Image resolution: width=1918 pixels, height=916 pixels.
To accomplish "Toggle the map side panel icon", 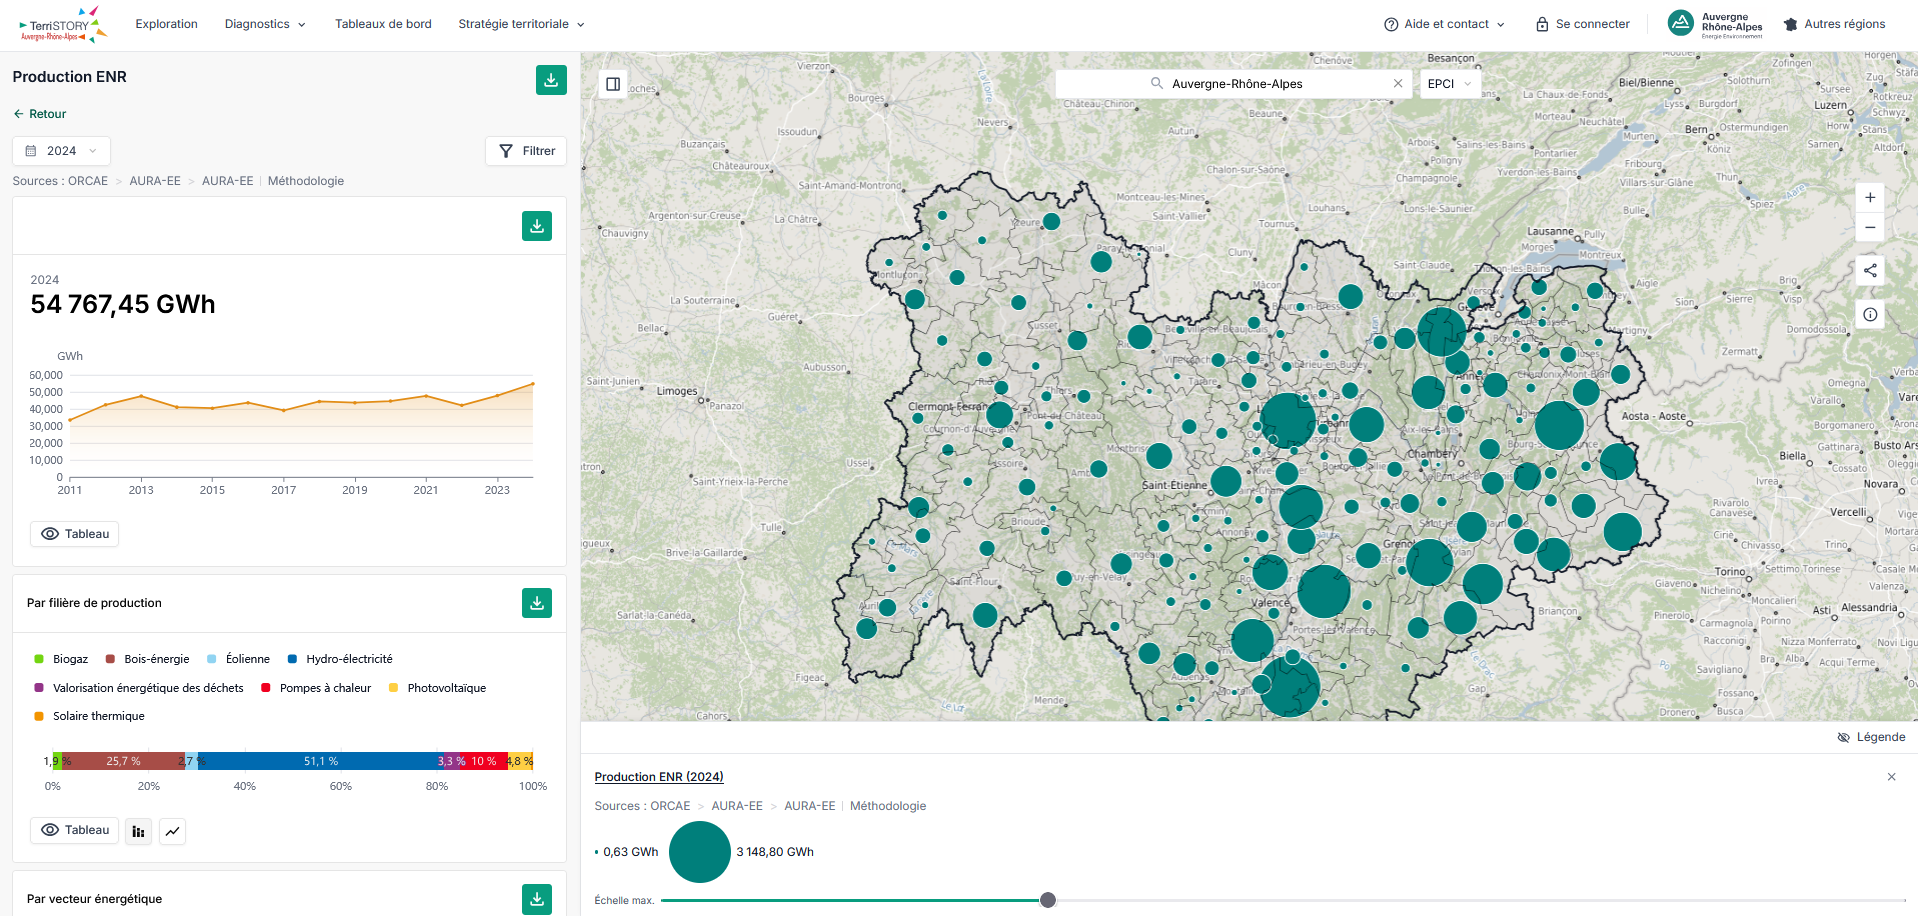I will click(x=613, y=84).
